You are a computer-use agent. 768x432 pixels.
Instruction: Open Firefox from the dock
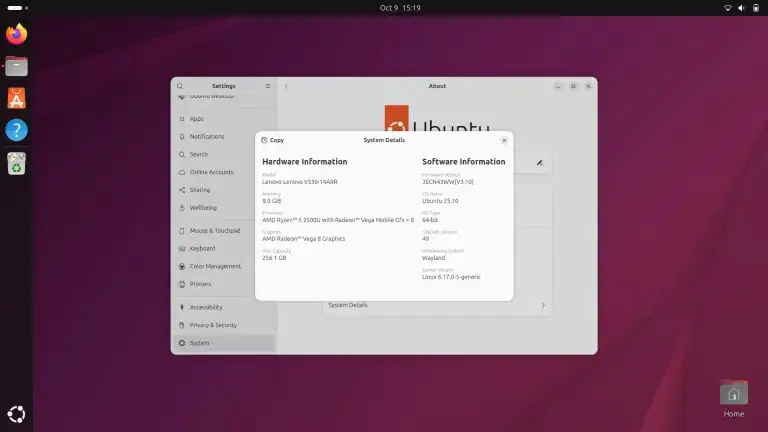coord(16,34)
